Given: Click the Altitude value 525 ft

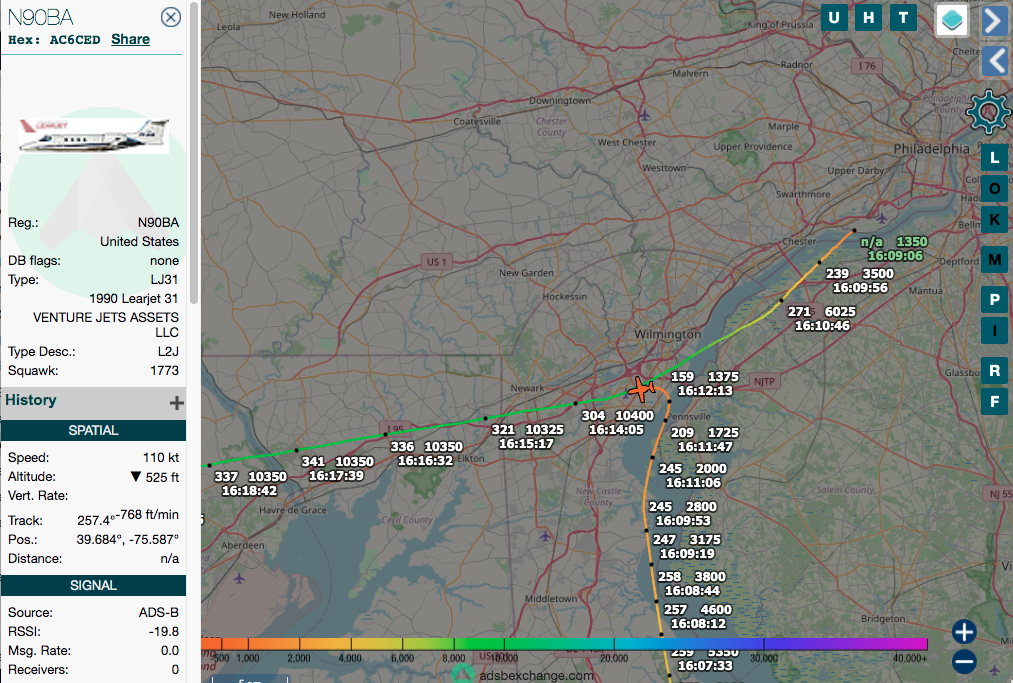Looking at the screenshot, I should click(x=162, y=478).
